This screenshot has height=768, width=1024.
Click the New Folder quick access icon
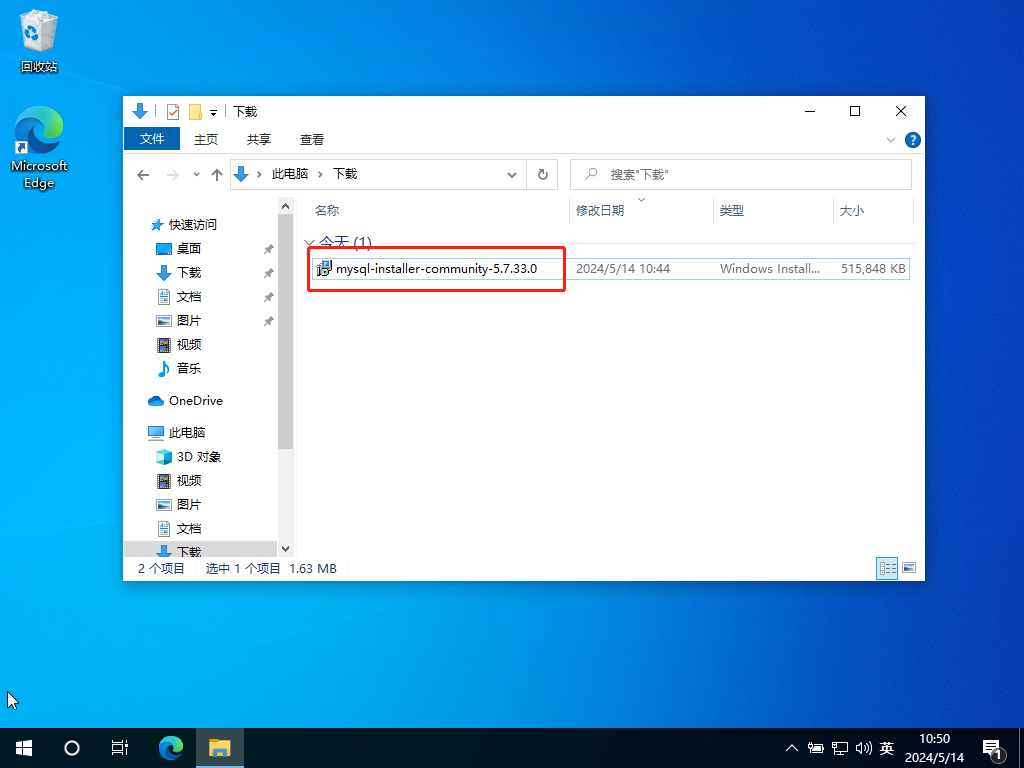[195, 112]
